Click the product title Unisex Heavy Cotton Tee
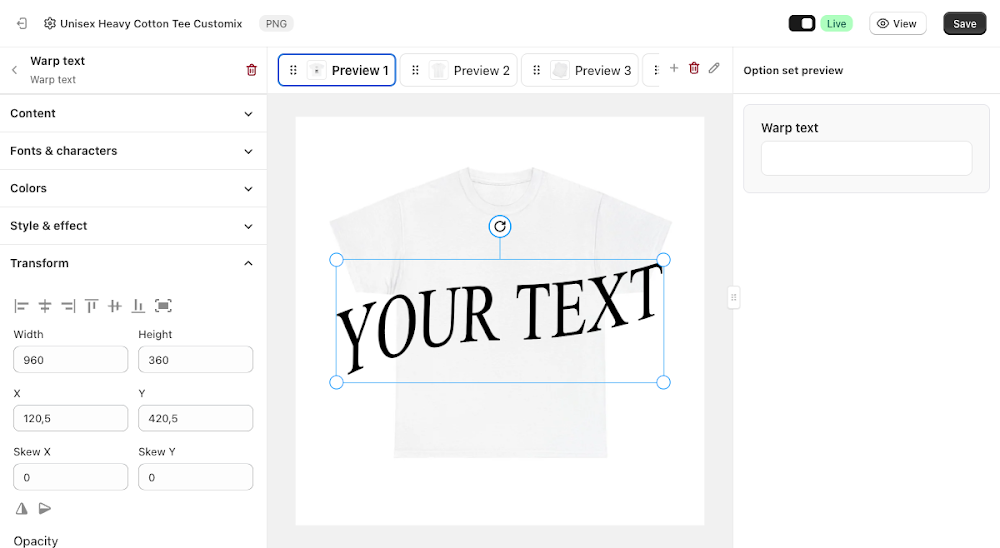The height and width of the screenshot is (548, 1000). tap(151, 24)
